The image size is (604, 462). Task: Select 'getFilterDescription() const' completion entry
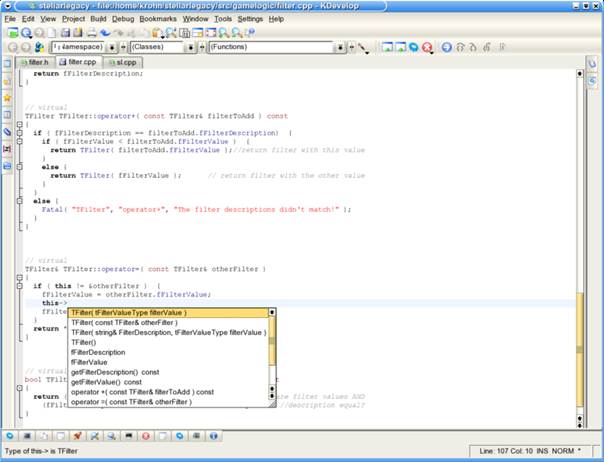[168, 372]
